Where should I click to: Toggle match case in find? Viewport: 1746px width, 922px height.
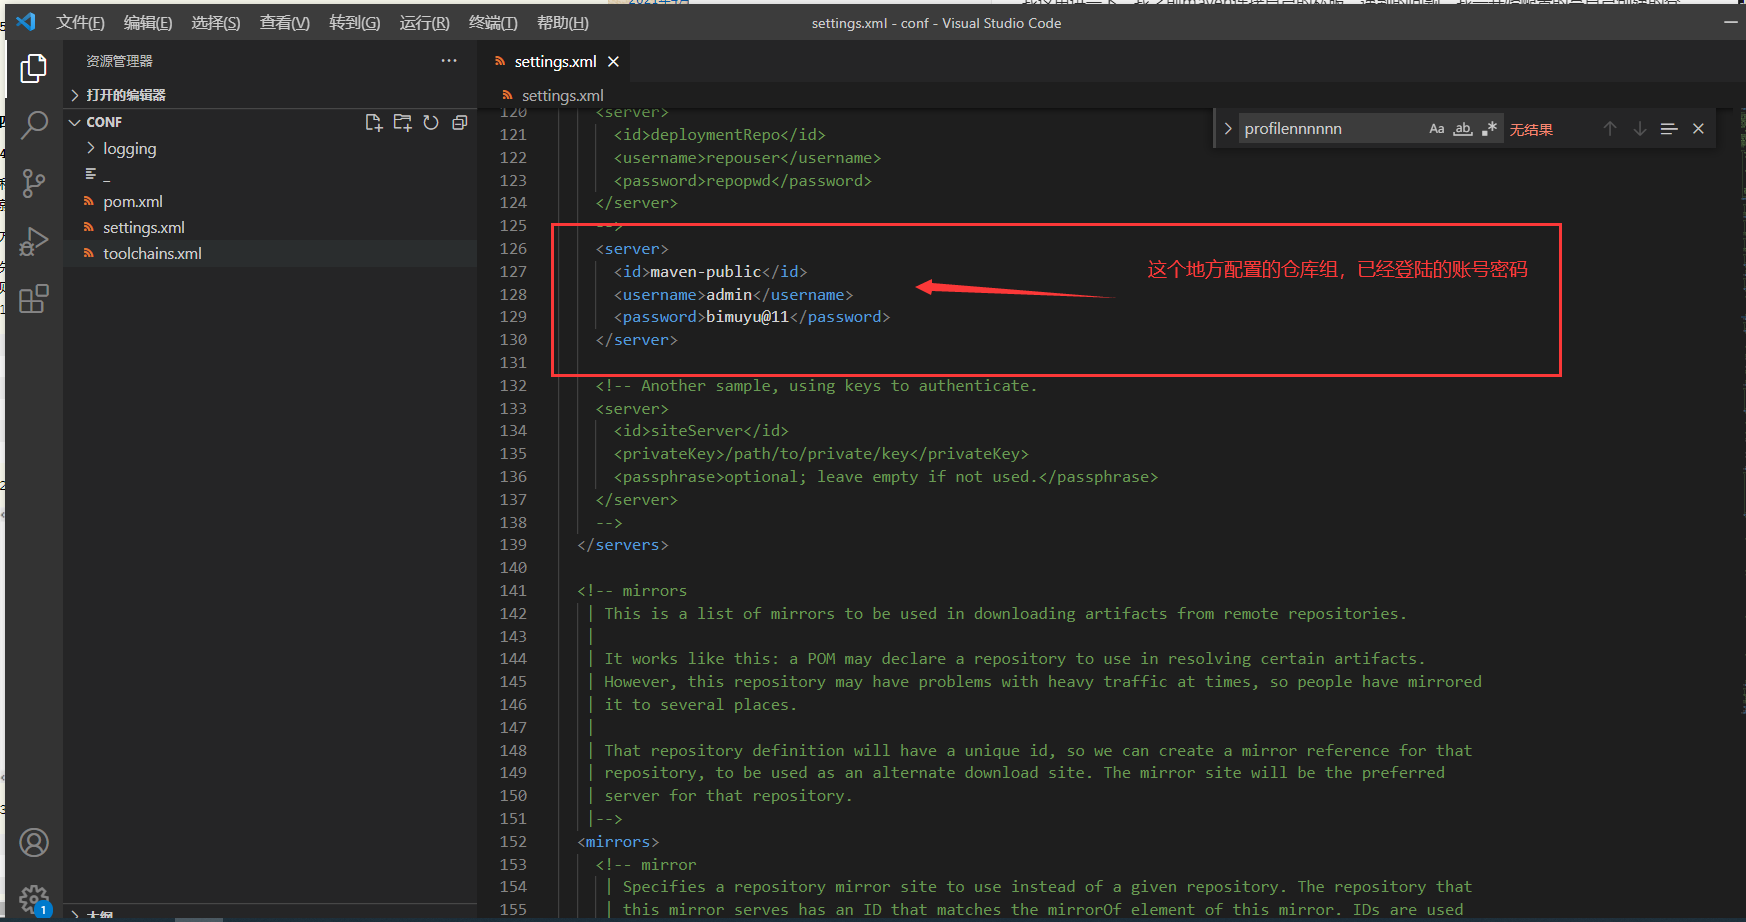coord(1437,129)
